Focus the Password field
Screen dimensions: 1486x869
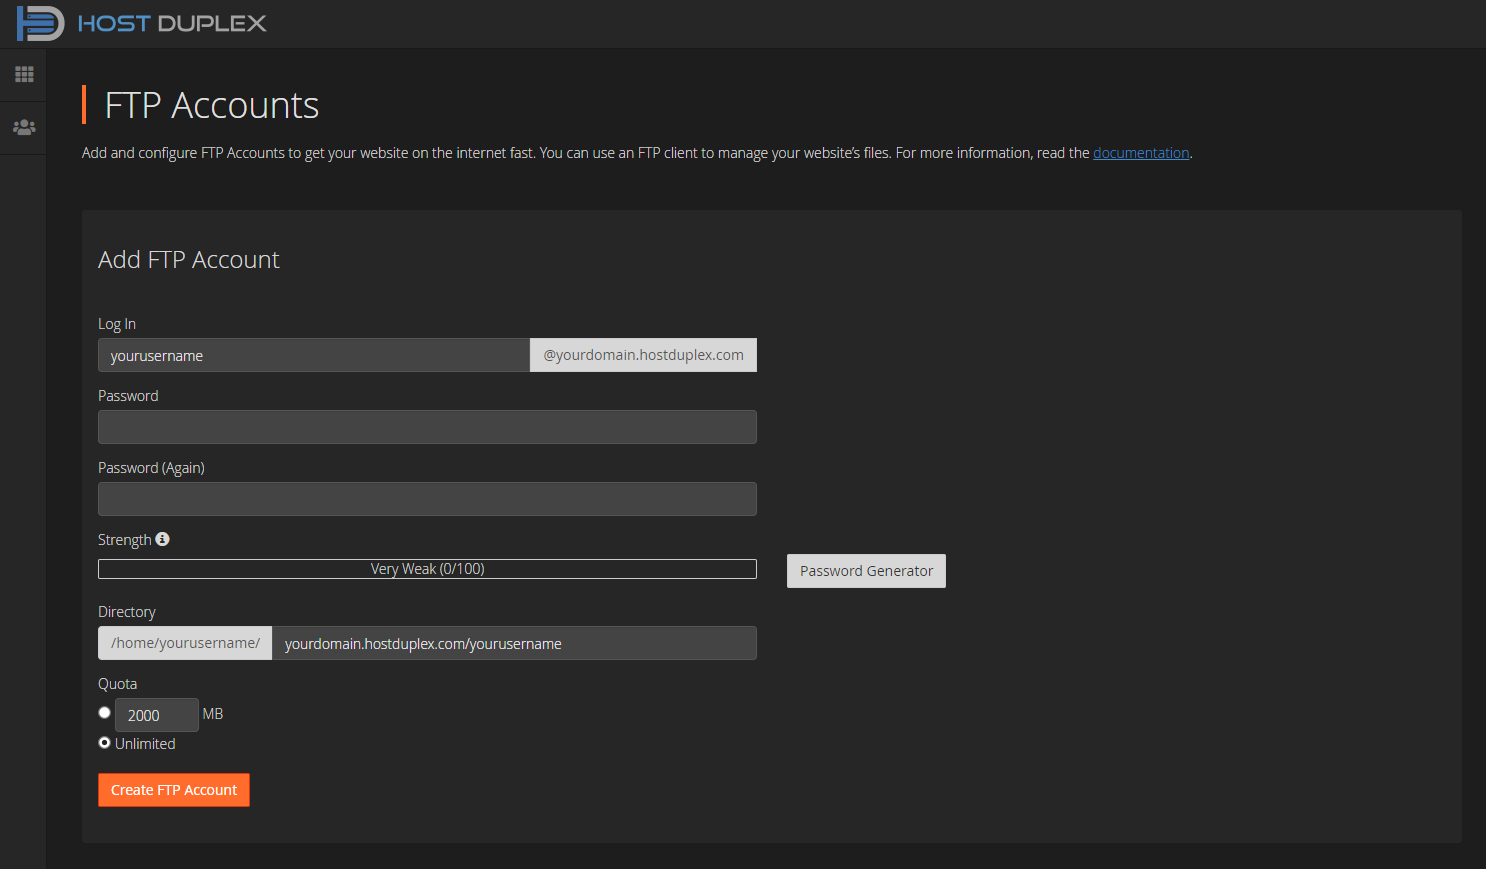pyautogui.click(x=427, y=427)
